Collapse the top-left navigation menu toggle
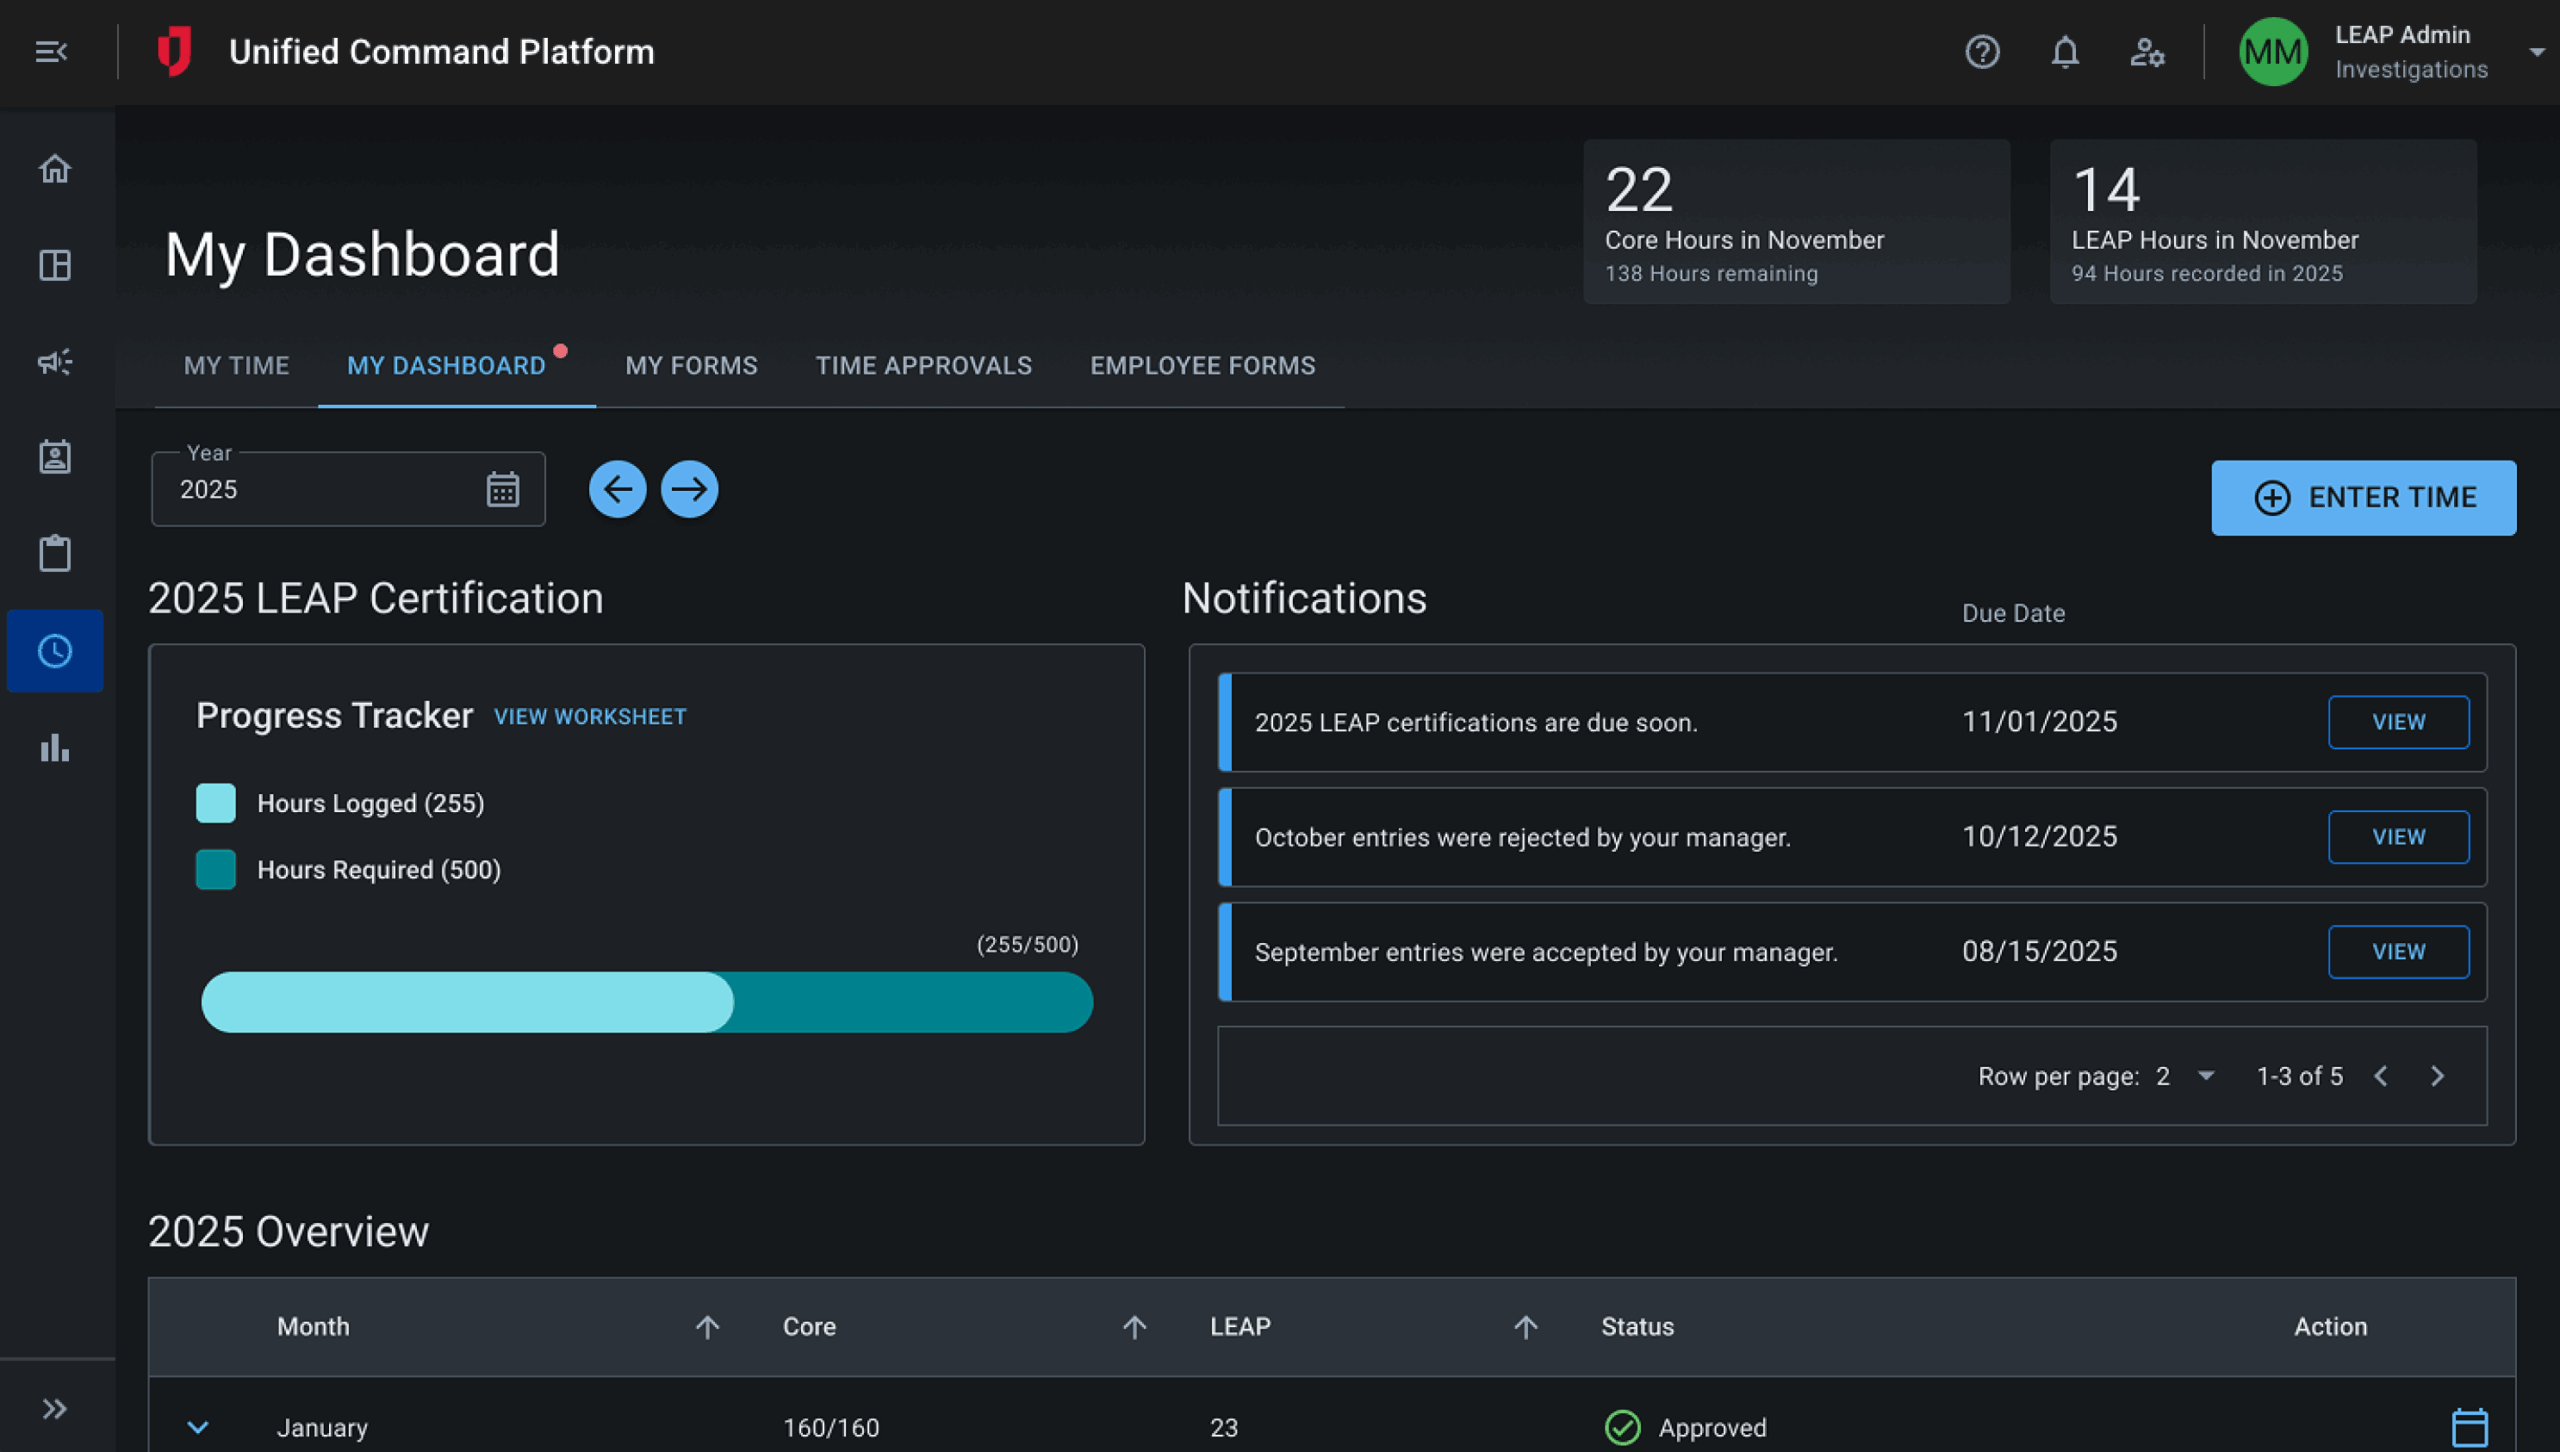 pyautogui.click(x=51, y=52)
